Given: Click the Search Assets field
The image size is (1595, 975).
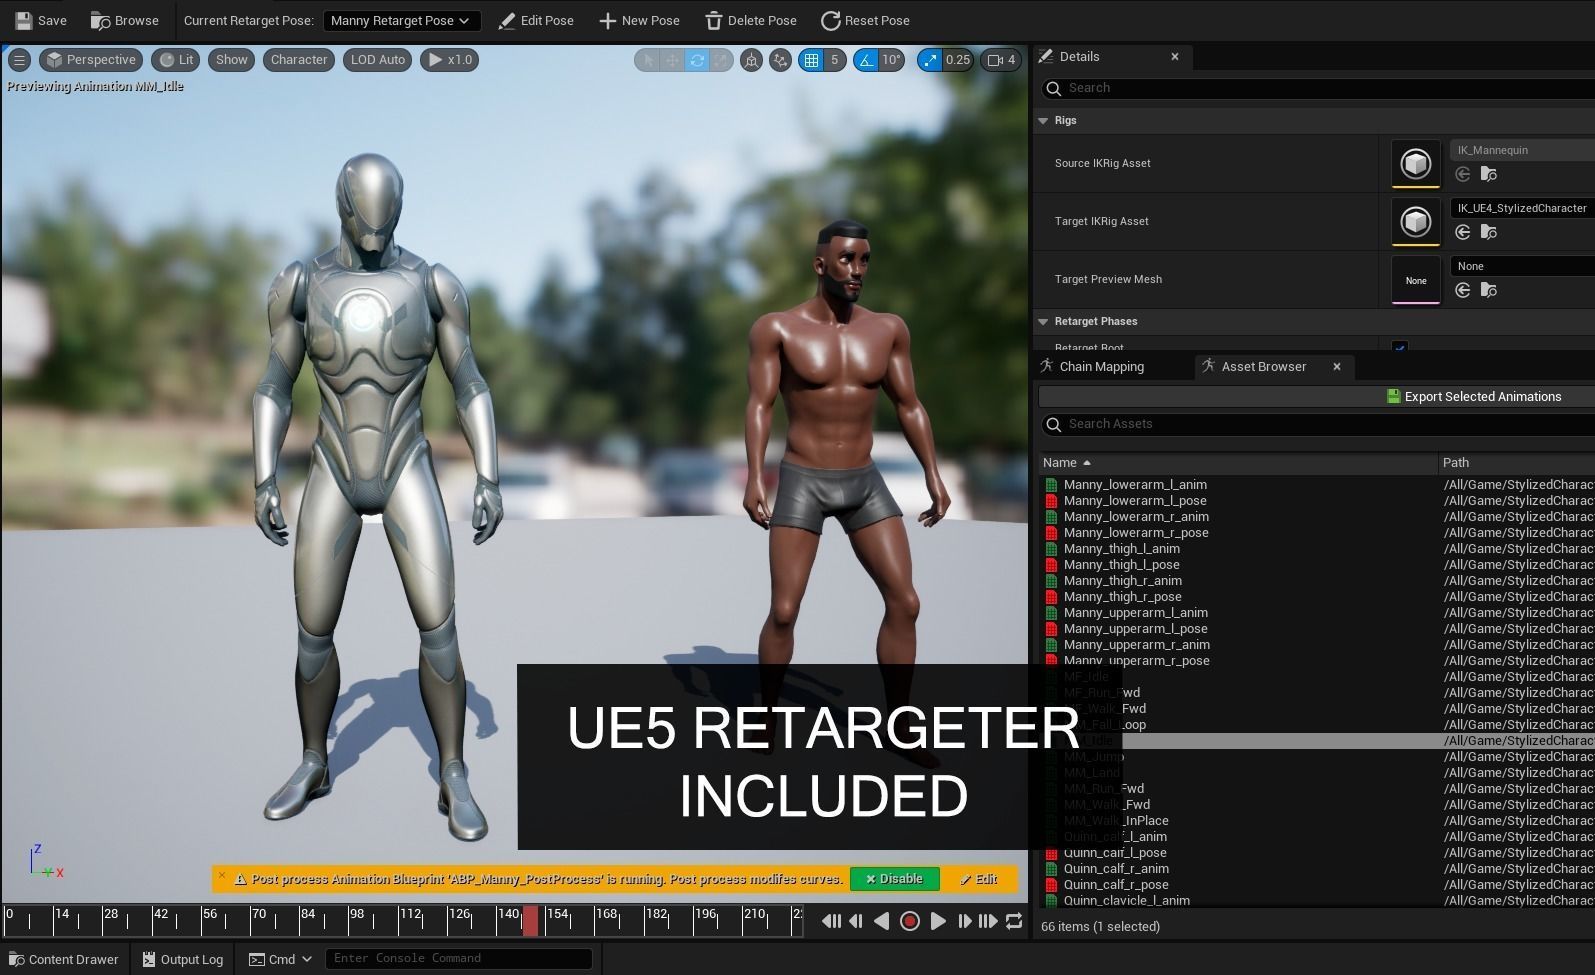Looking at the screenshot, I should (1318, 424).
